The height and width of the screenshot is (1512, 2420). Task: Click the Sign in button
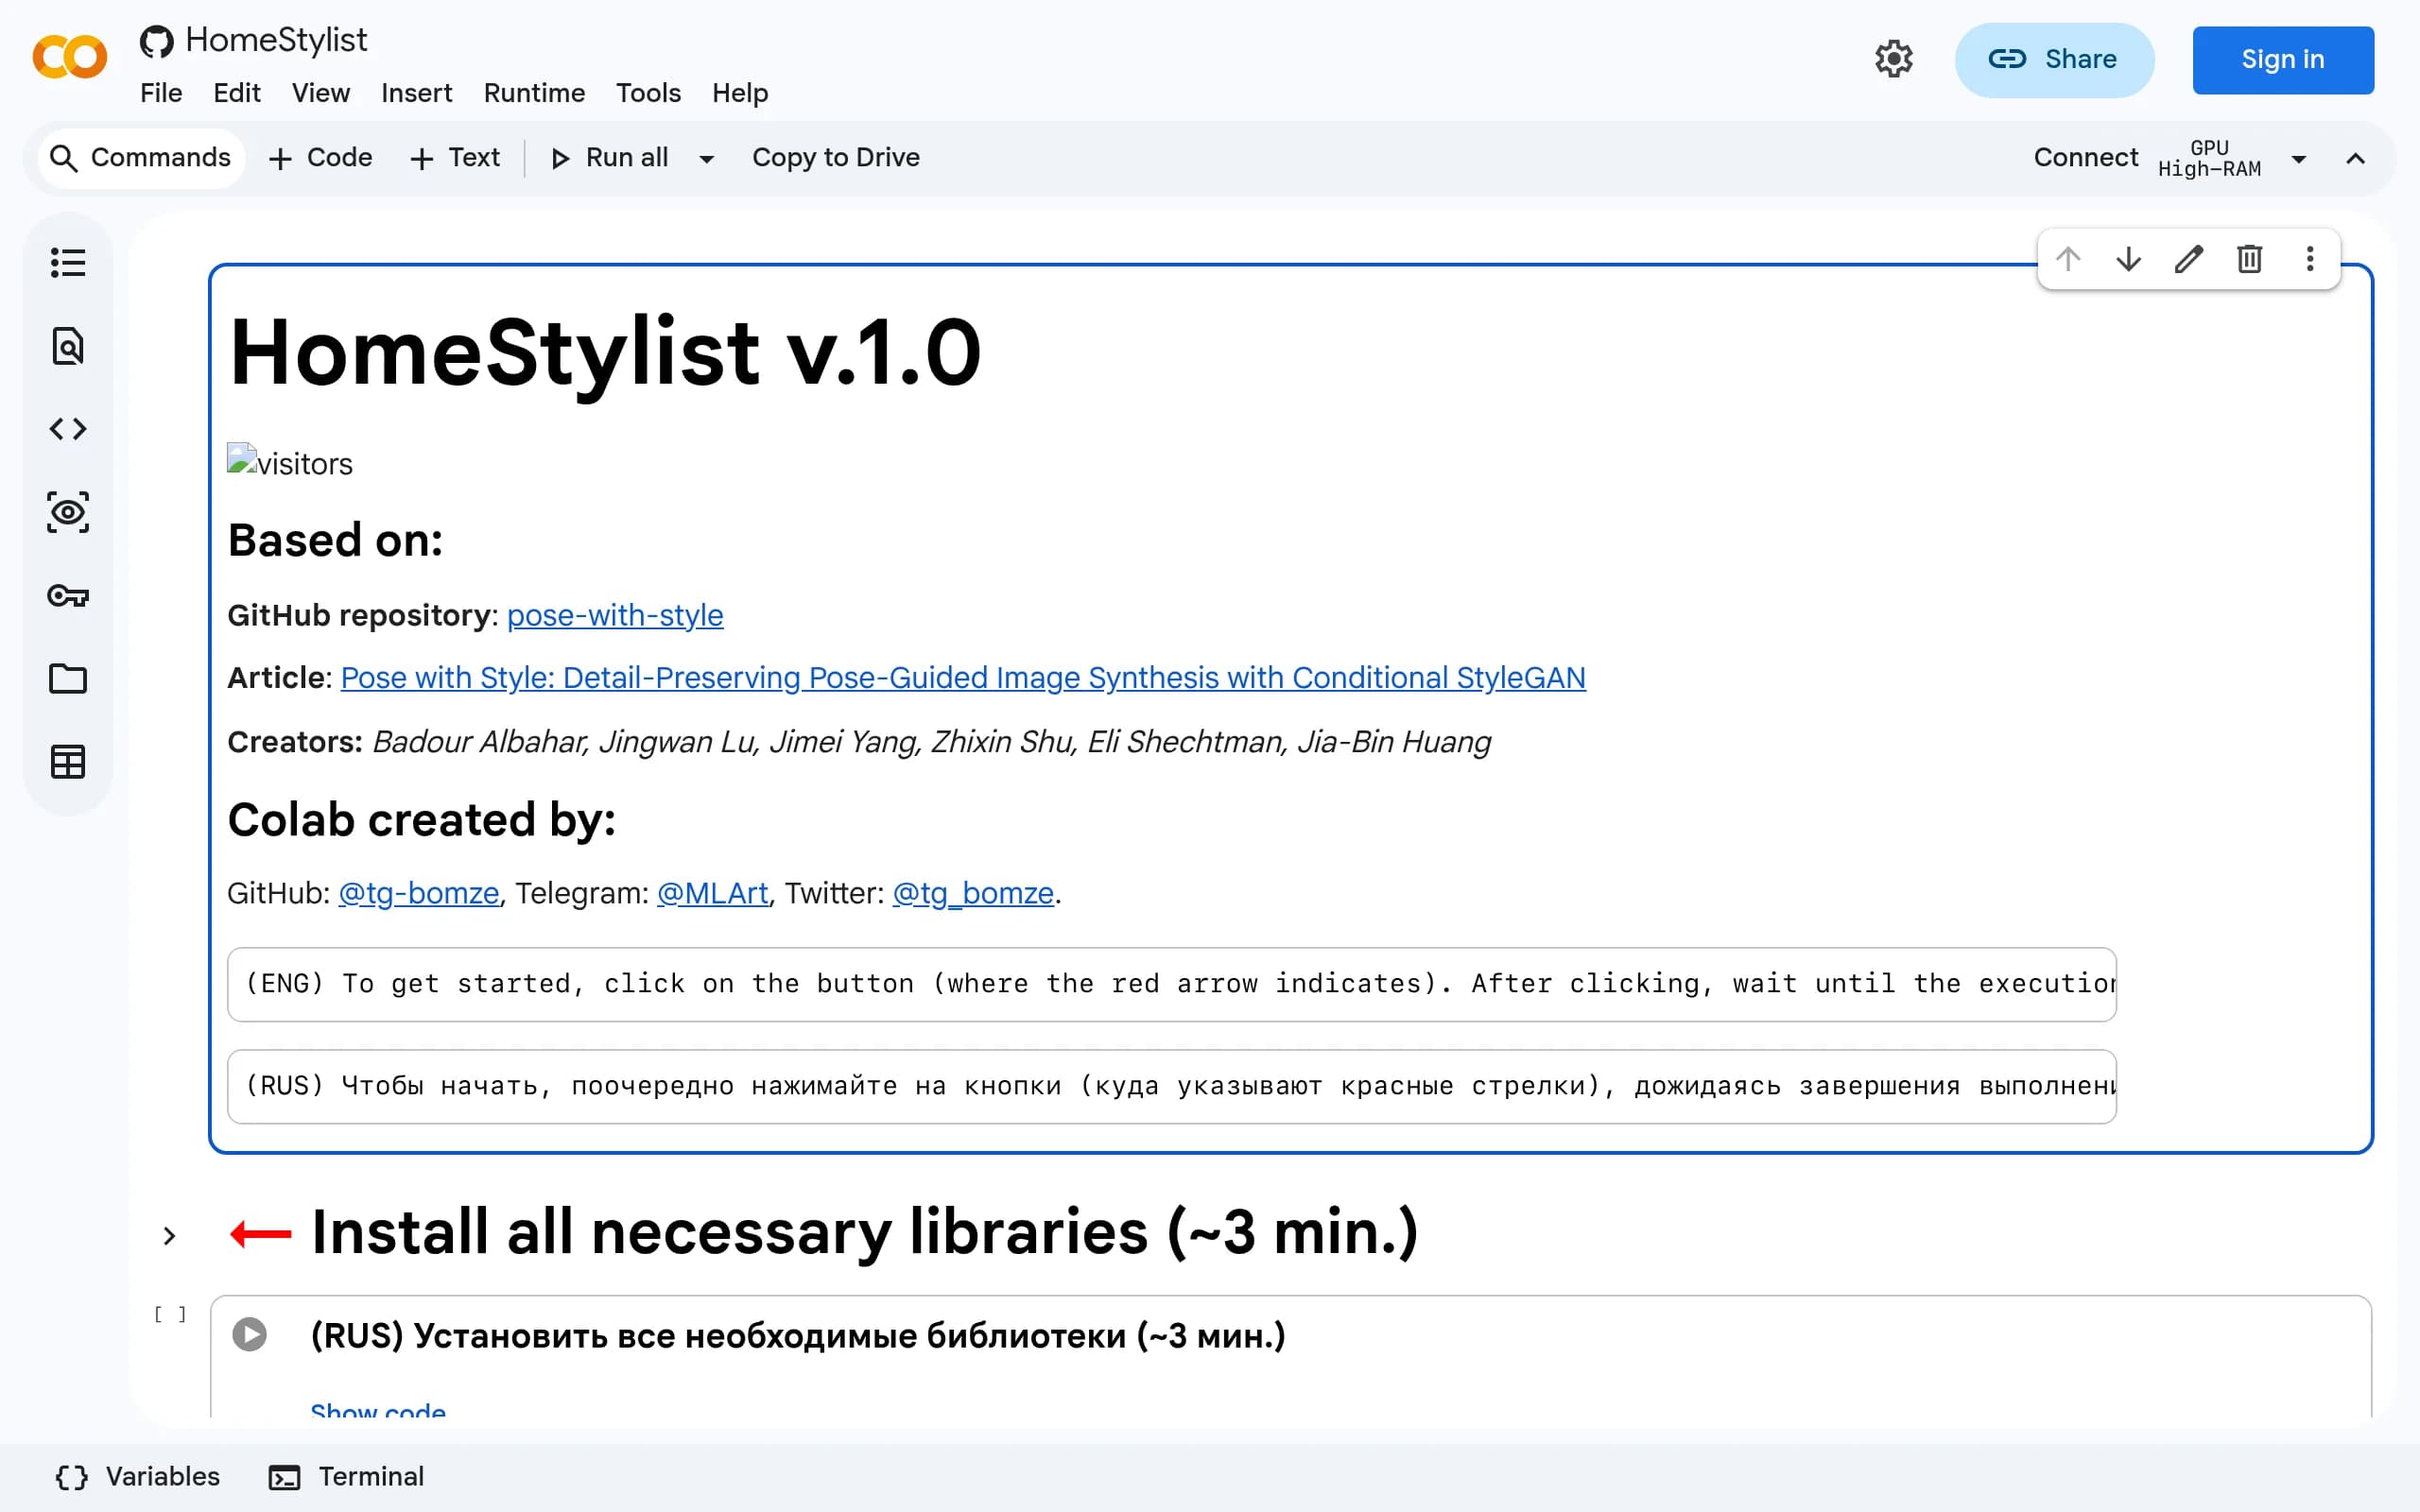[x=2283, y=60]
